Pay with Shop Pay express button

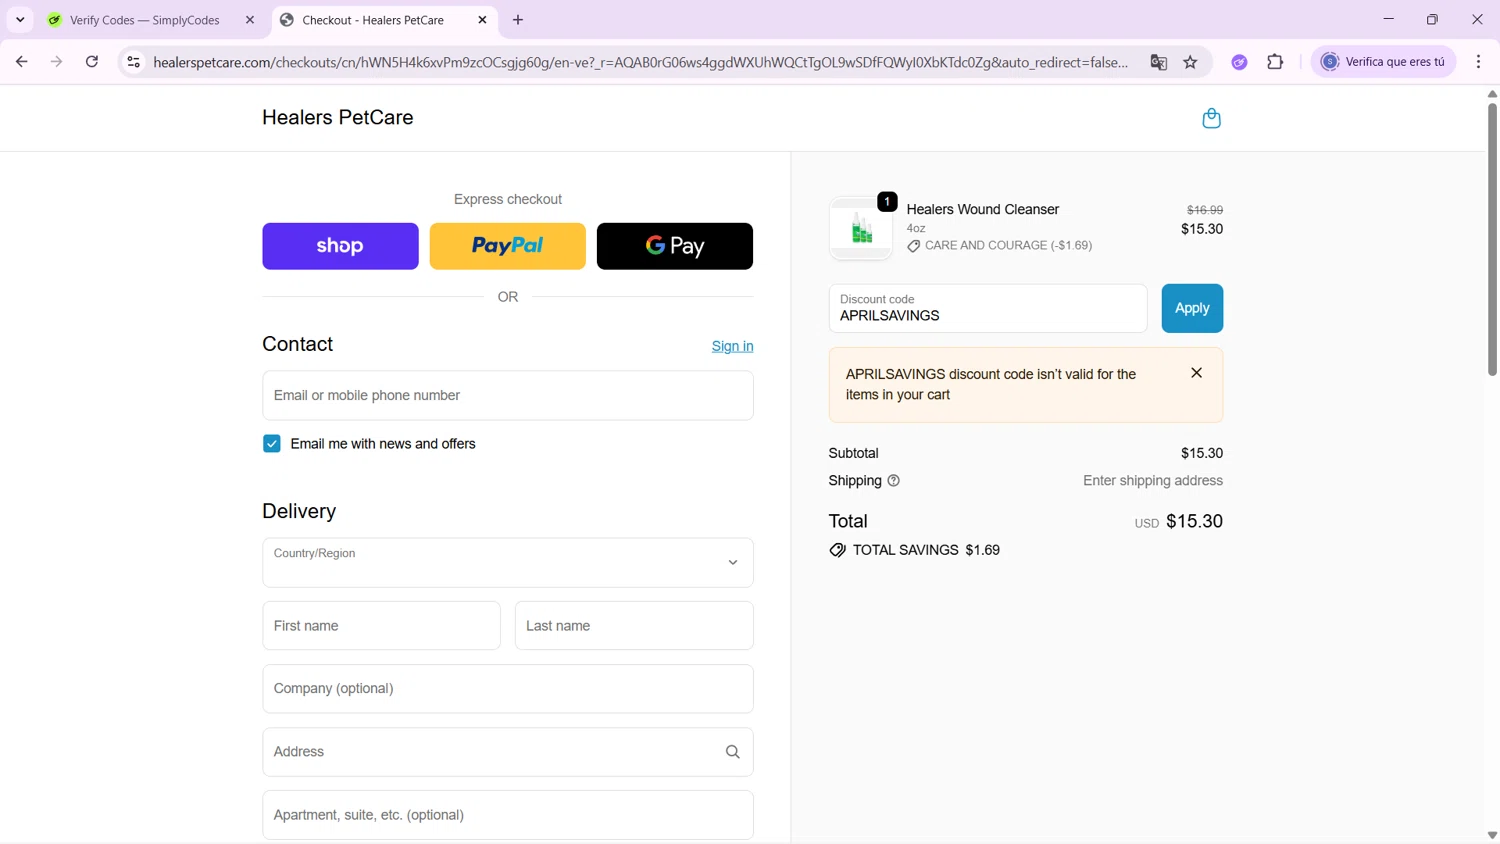click(340, 246)
